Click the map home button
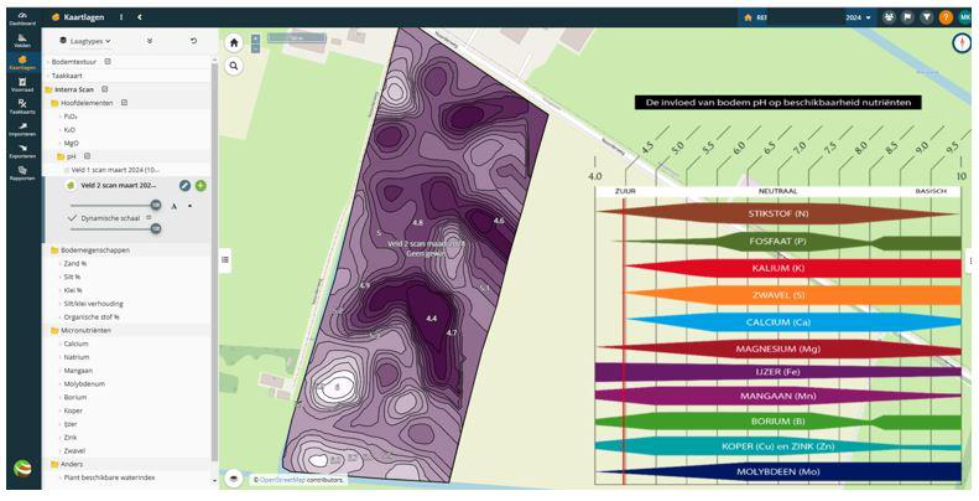Screen dimensions: 979x501 [x=234, y=42]
